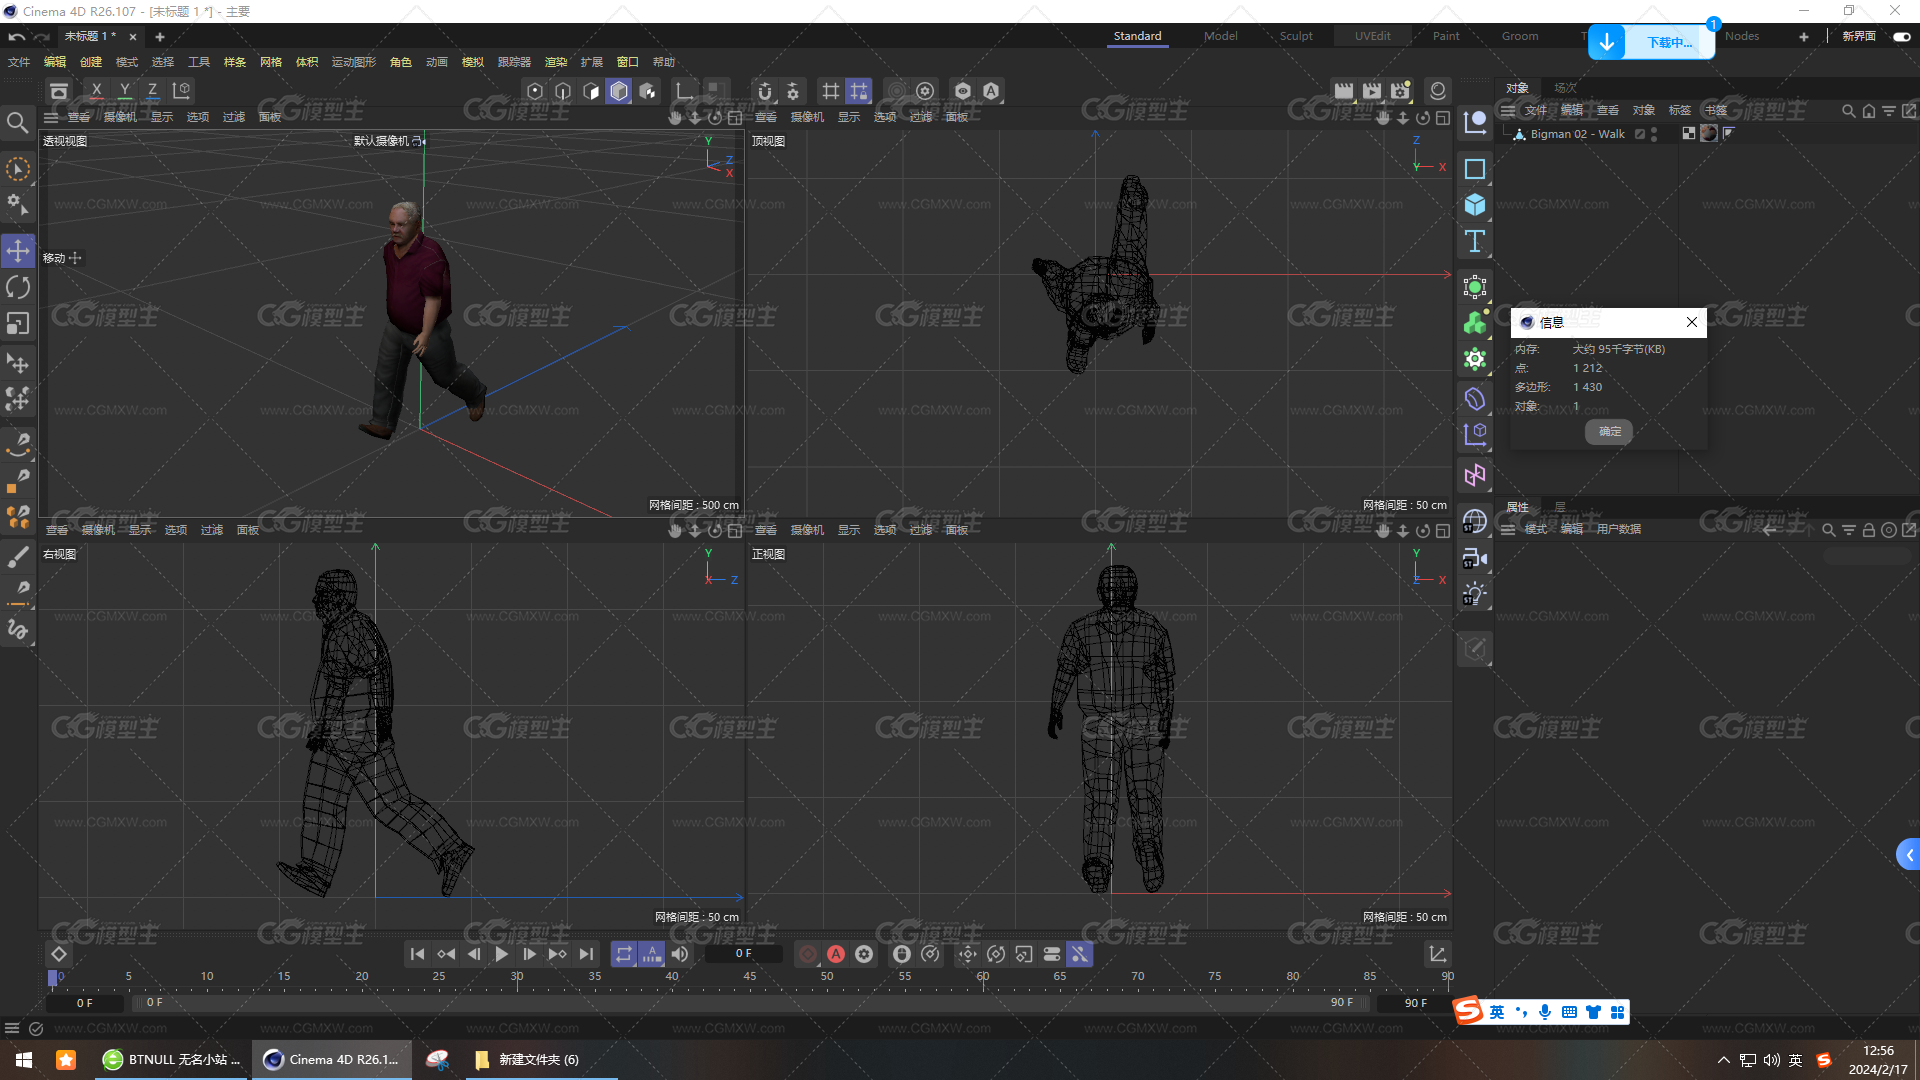Click the Rectangle spline icon

point(1475,169)
